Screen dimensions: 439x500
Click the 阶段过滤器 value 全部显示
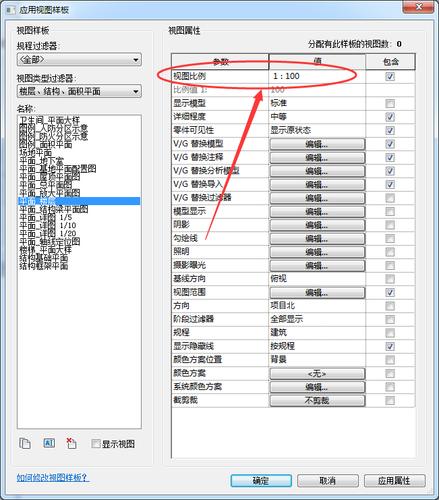287,319
